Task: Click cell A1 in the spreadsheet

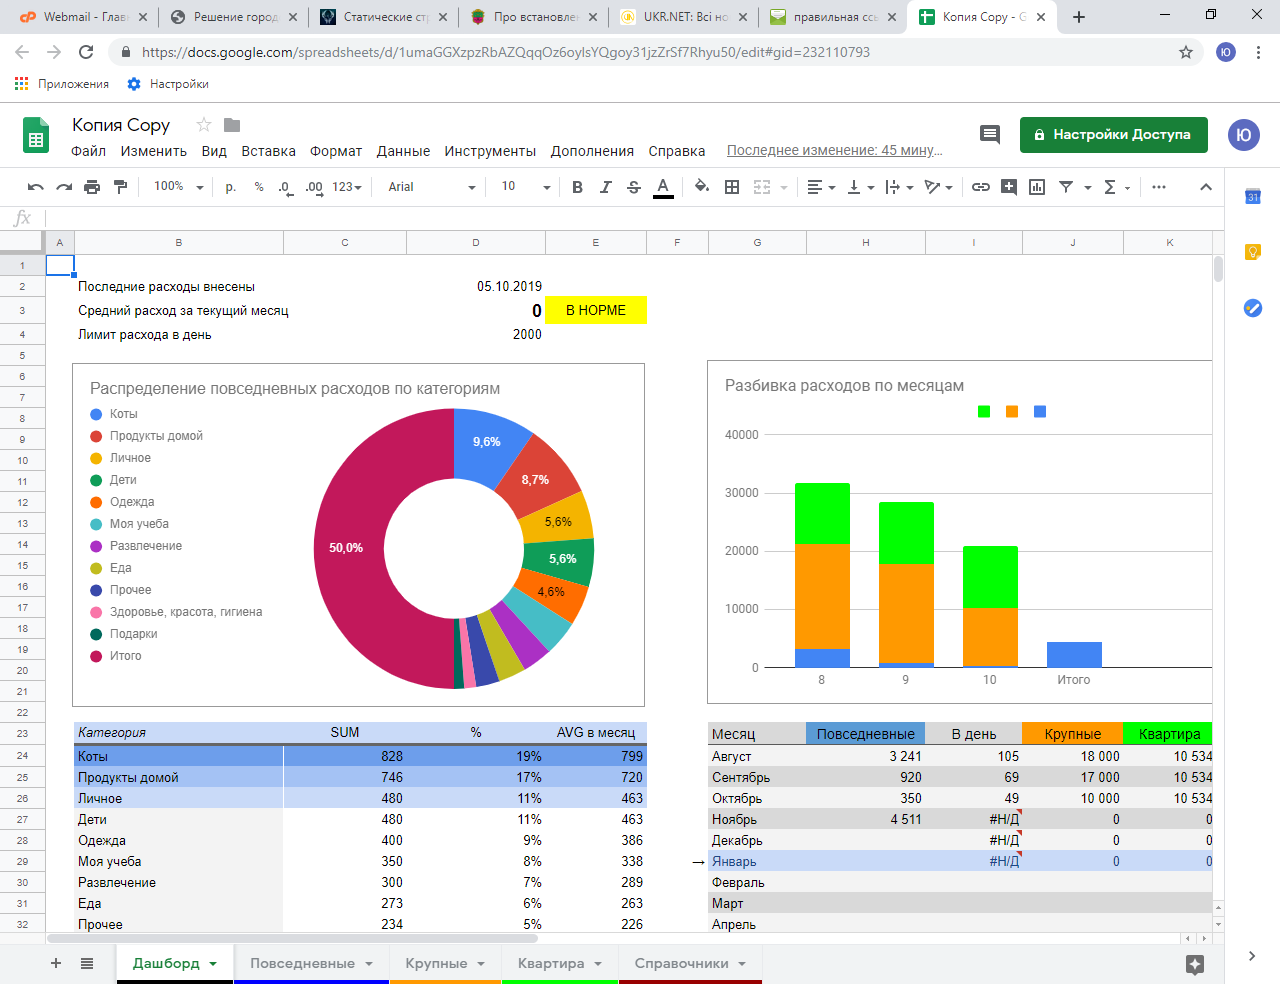Action: coord(60,265)
